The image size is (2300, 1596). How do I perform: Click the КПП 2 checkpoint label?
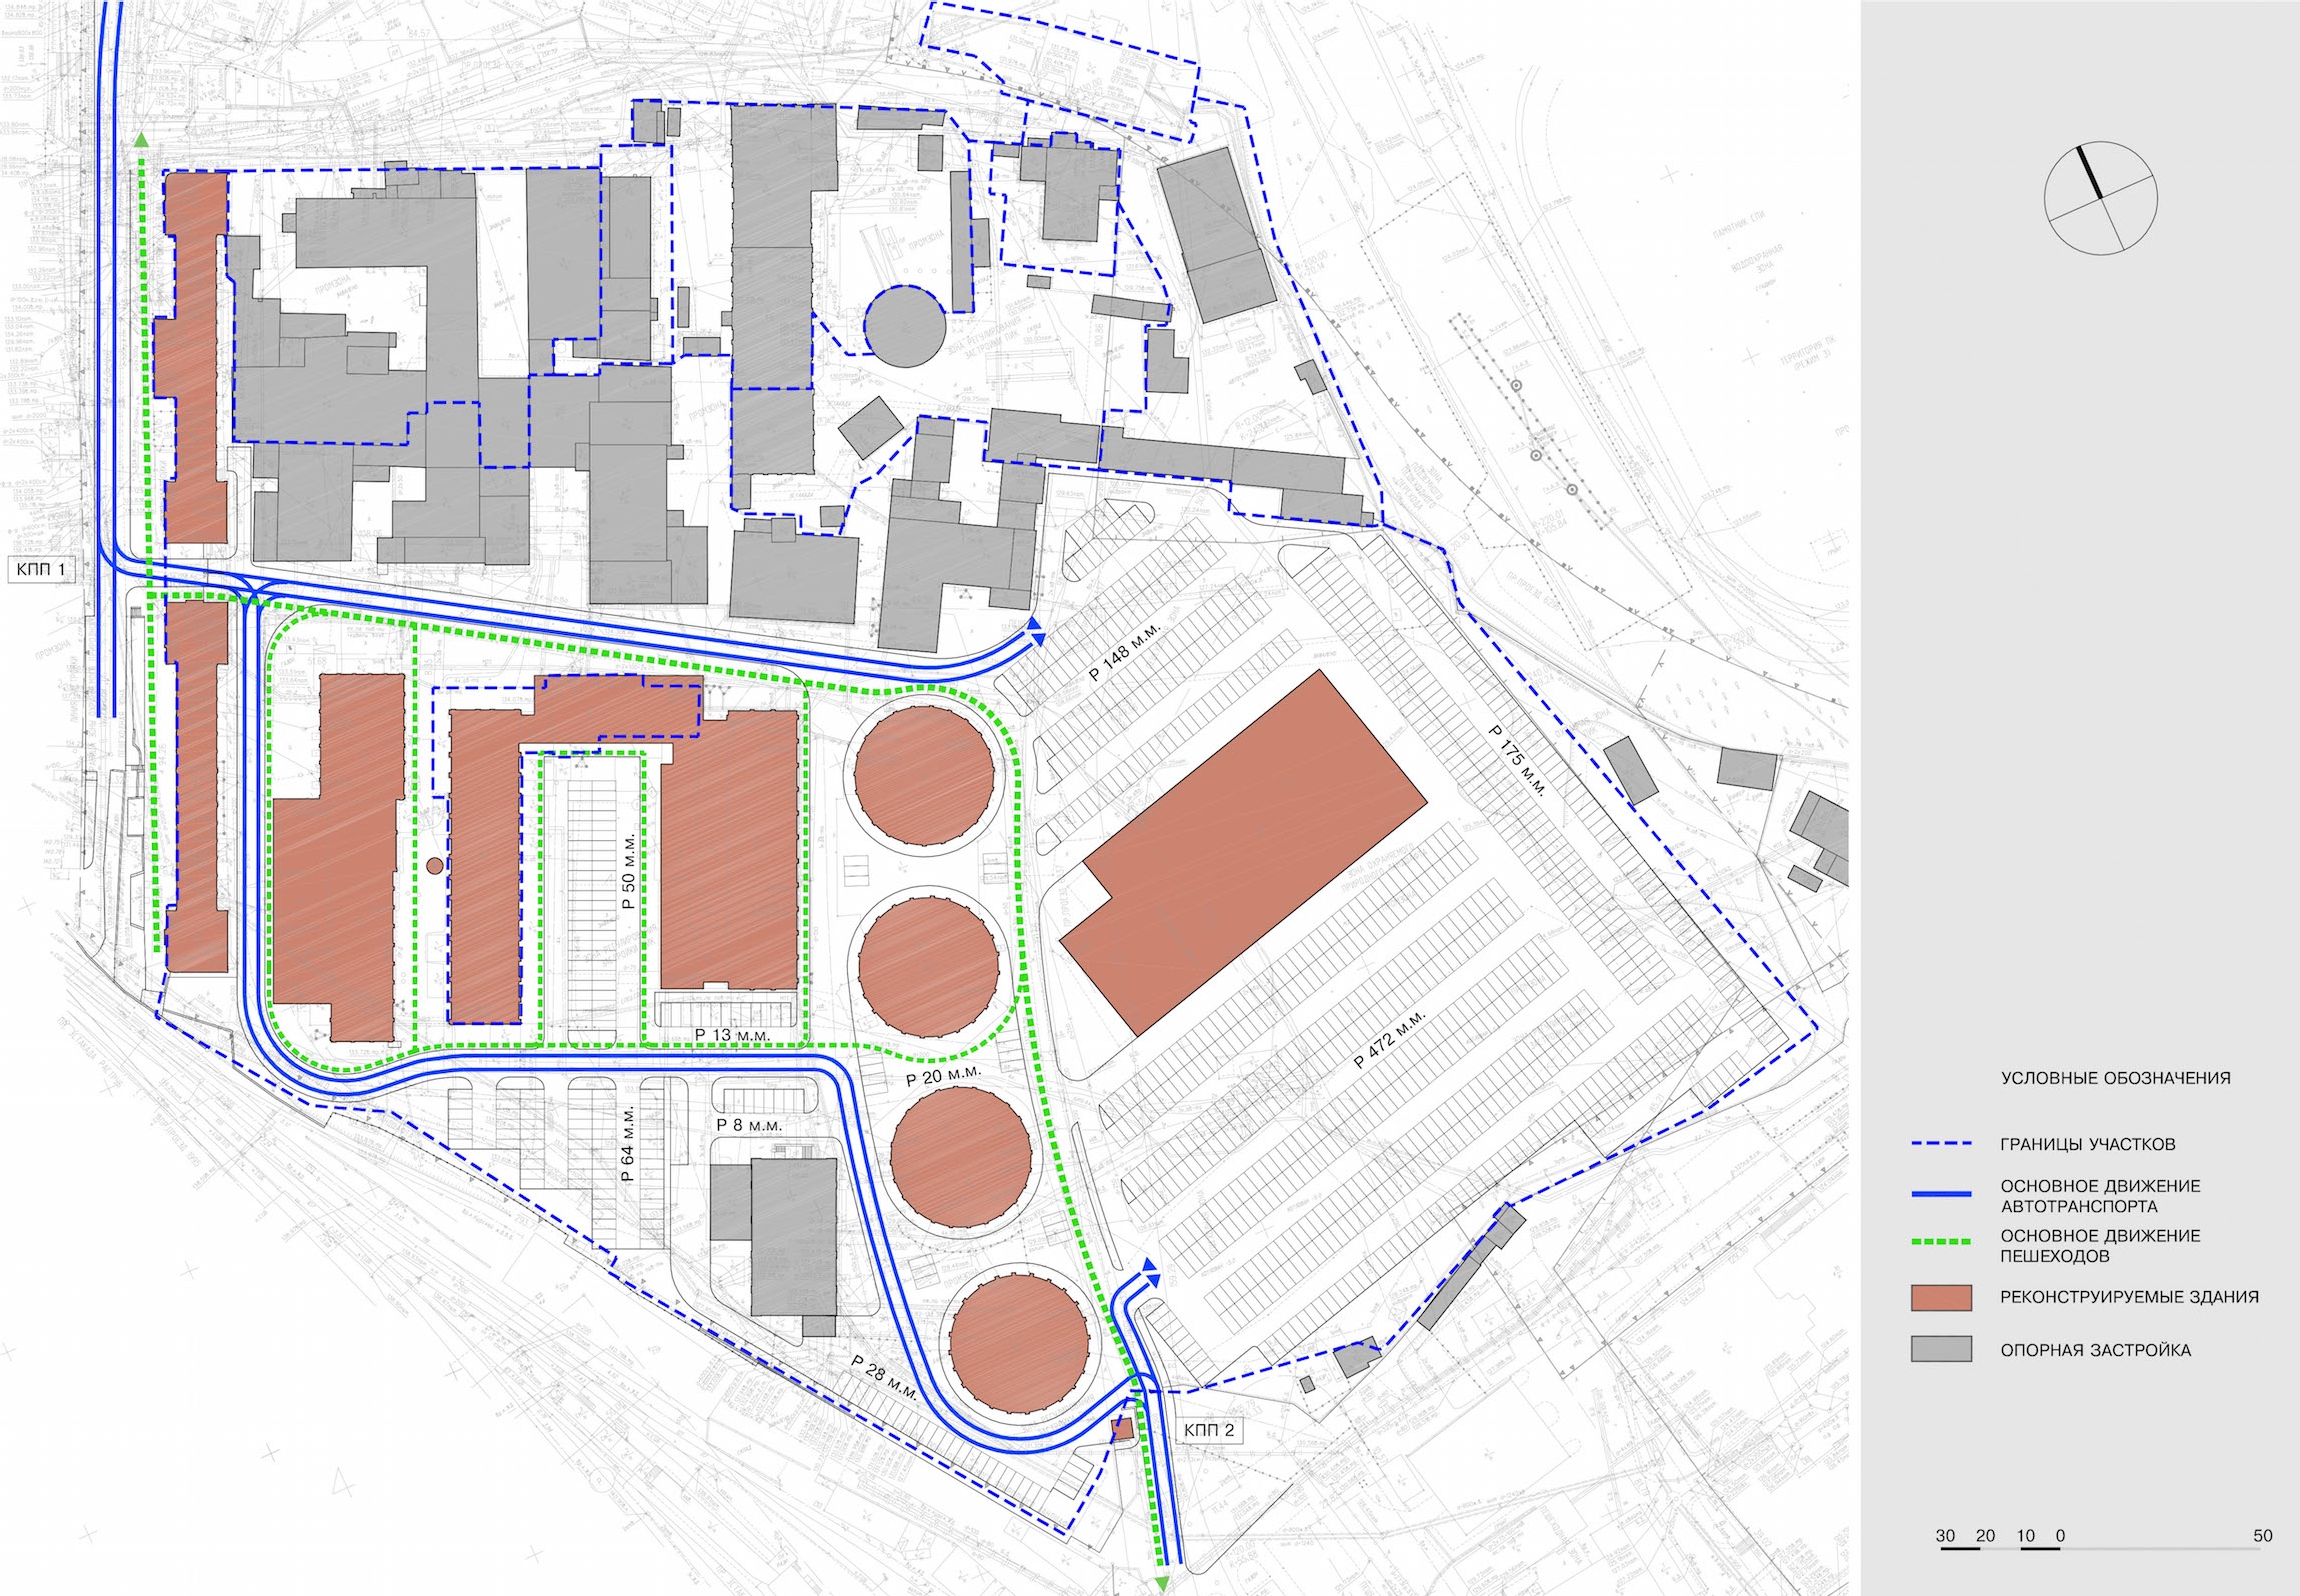pyautogui.click(x=1209, y=1430)
